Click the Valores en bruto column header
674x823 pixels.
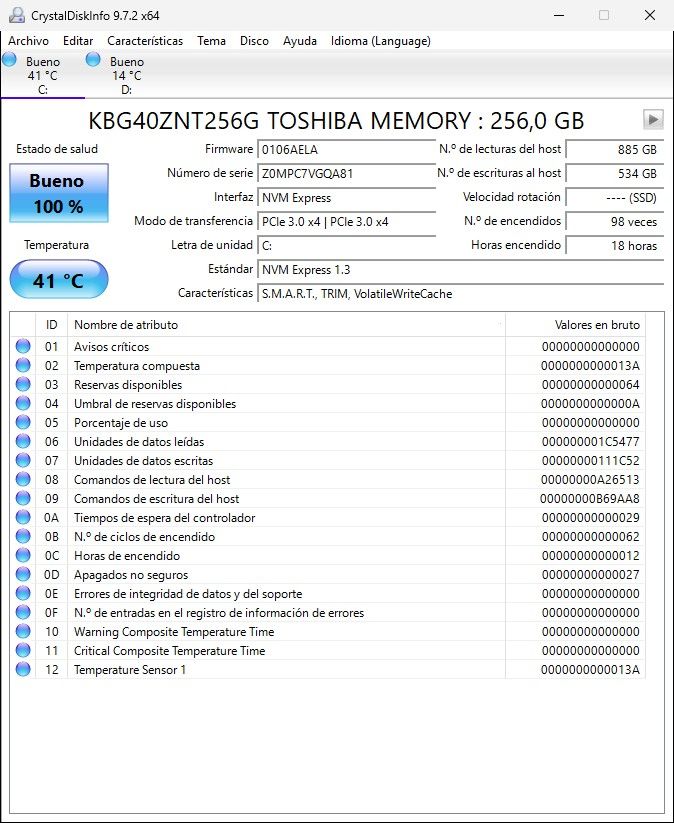pyautogui.click(x=575, y=325)
